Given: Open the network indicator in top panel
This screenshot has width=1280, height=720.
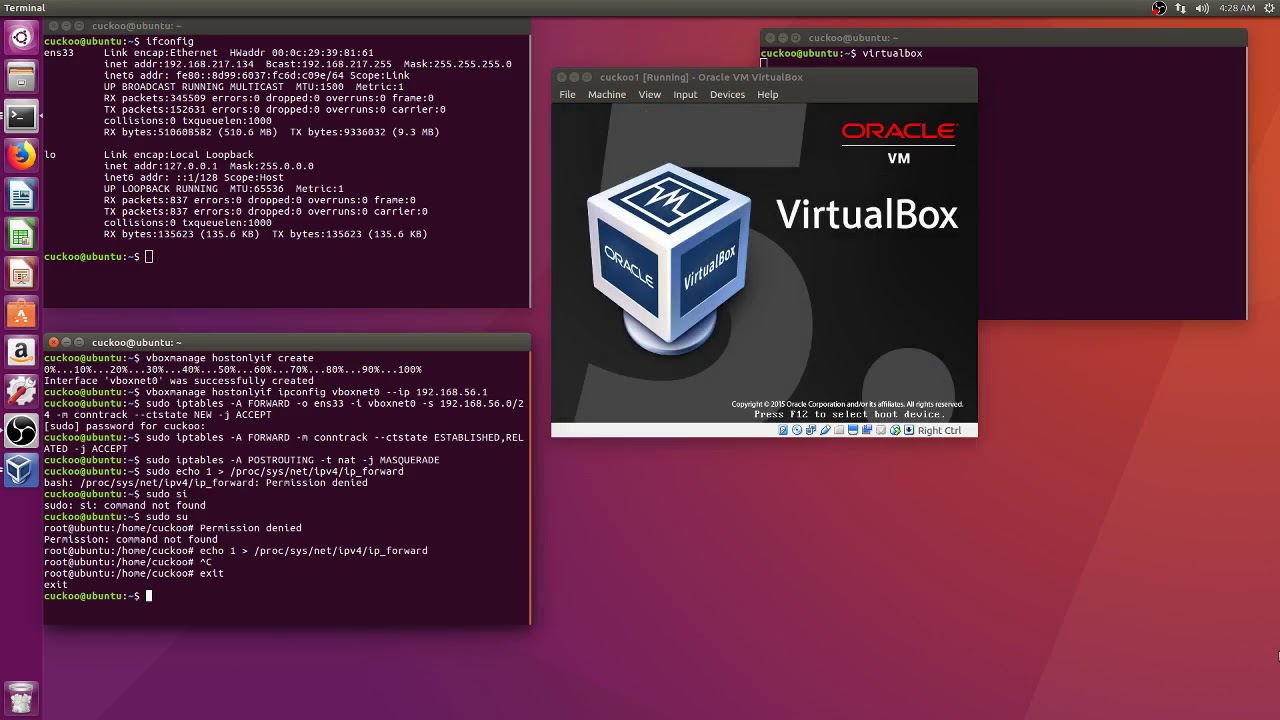Looking at the screenshot, I should (x=1181, y=8).
